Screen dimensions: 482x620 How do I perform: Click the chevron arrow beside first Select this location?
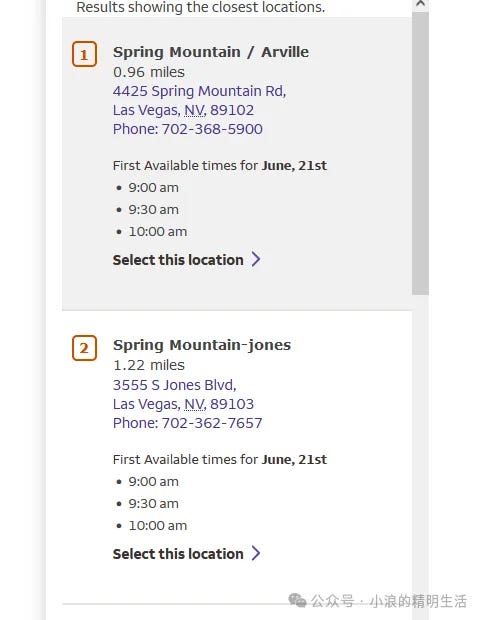tap(256, 259)
